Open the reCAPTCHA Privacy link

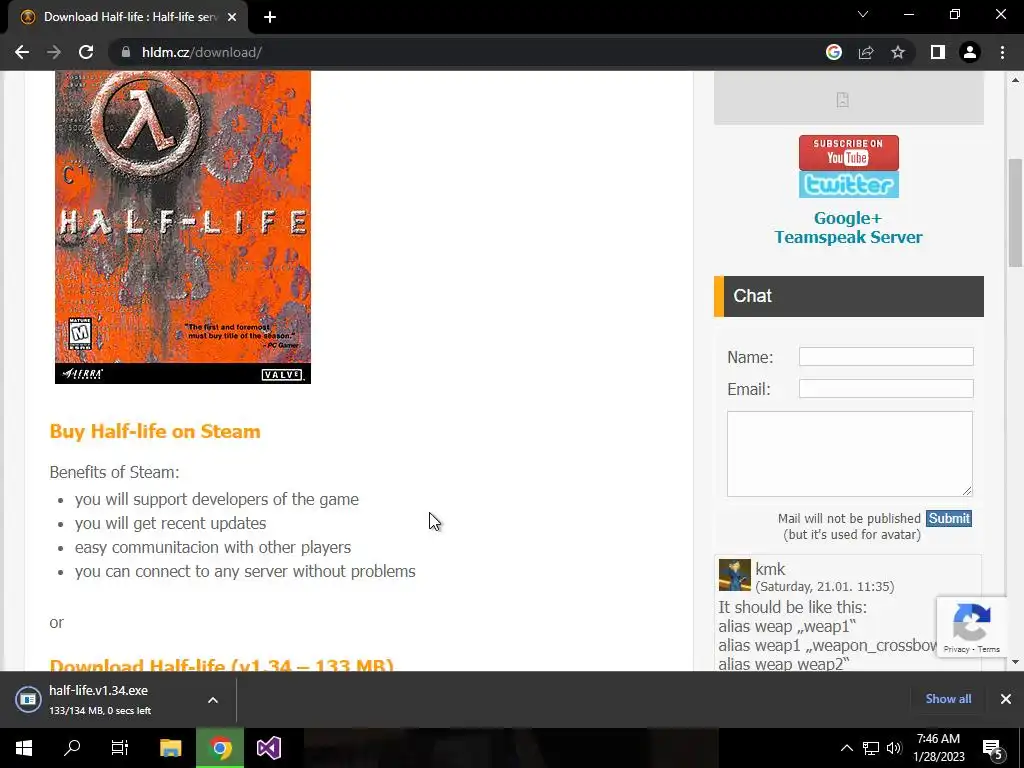956,649
